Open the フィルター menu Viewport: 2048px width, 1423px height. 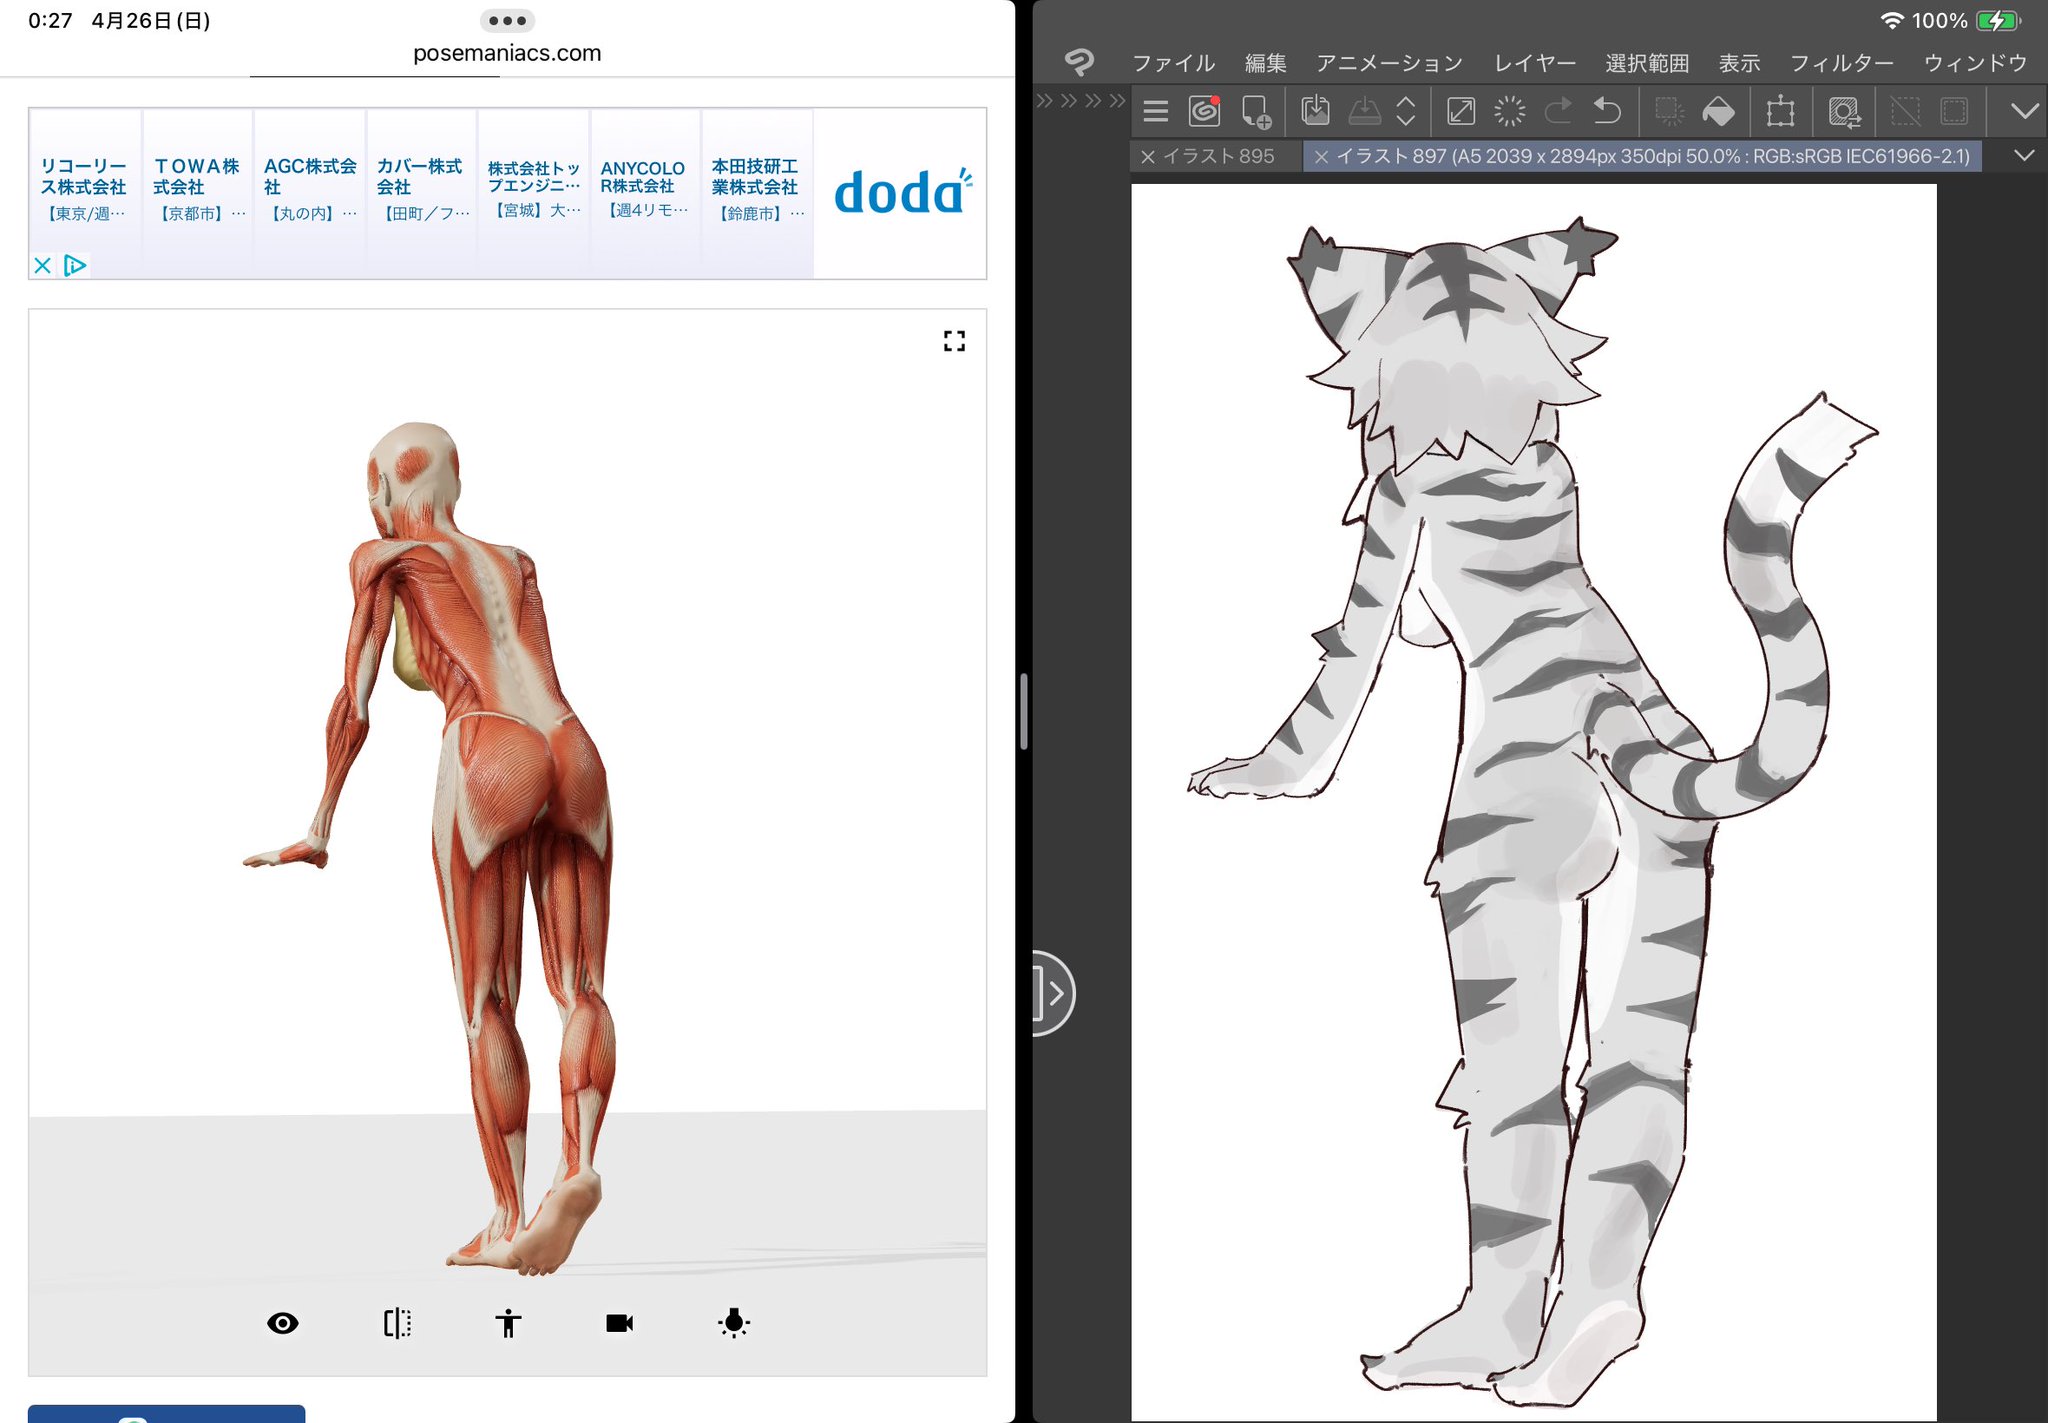pyautogui.click(x=1841, y=63)
